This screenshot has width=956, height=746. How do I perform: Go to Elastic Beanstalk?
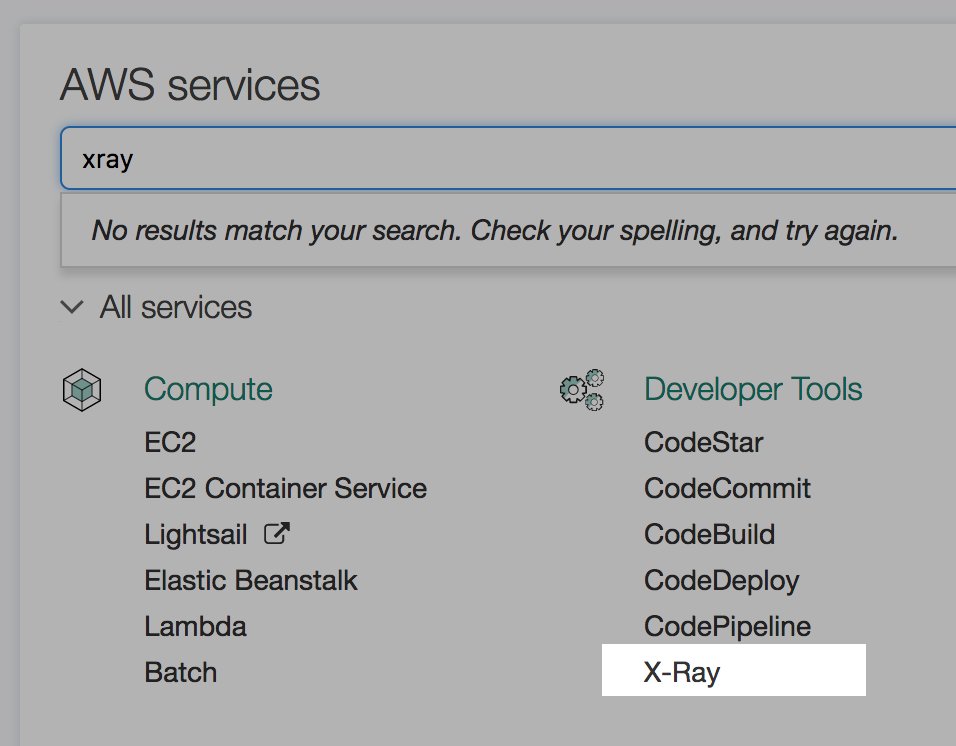[251, 580]
